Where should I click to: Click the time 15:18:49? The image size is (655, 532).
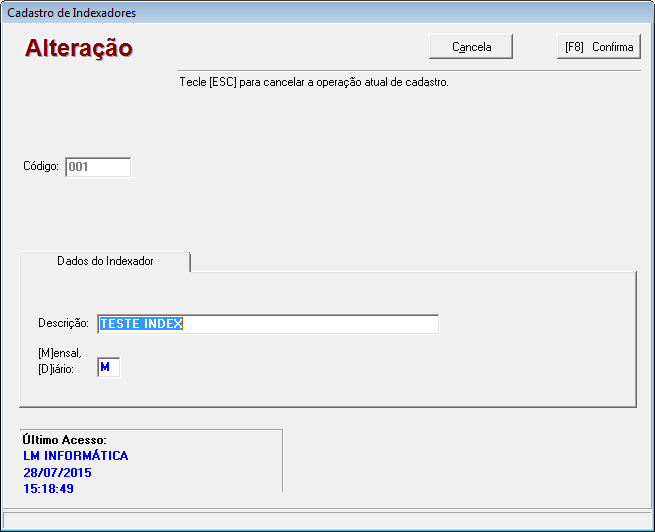click(x=48, y=489)
